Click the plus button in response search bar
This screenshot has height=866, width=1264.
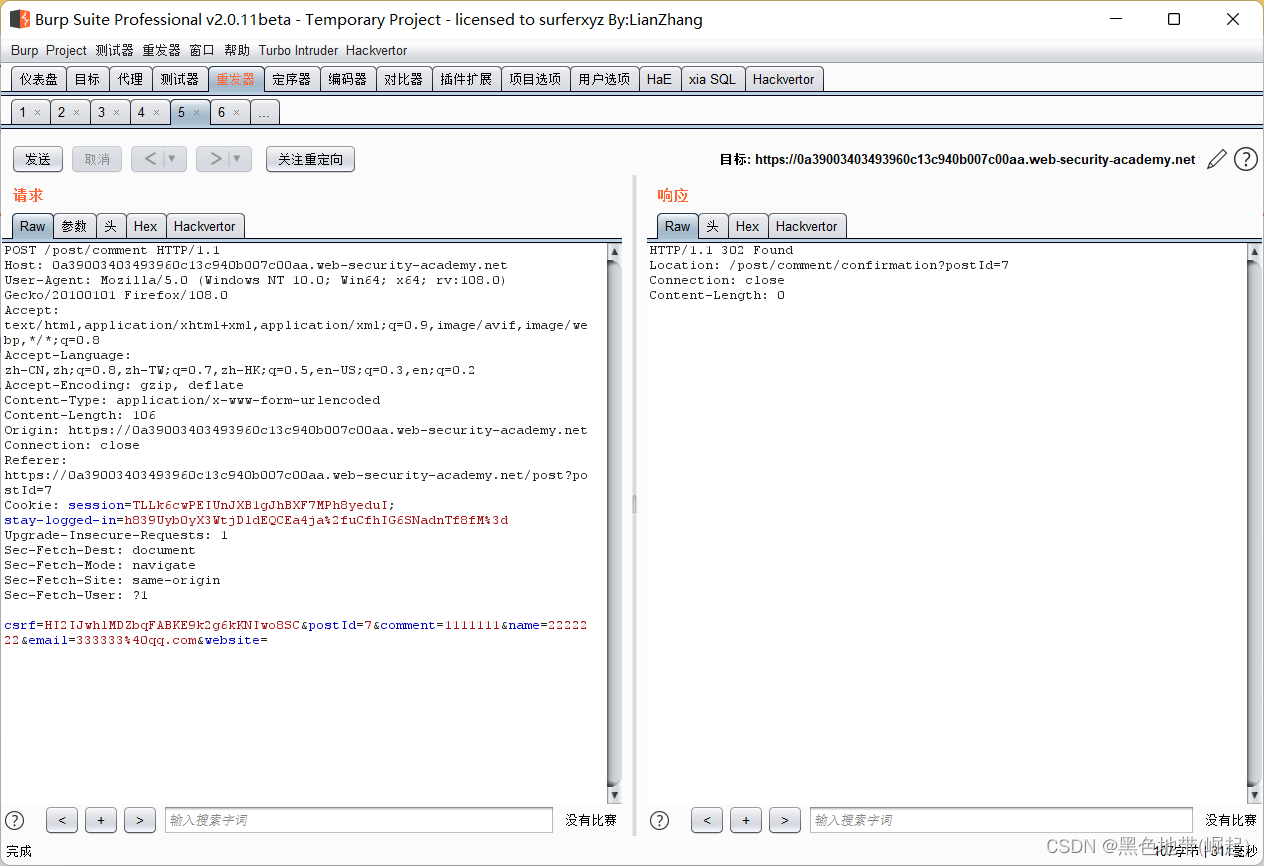click(x=746, y=820)
